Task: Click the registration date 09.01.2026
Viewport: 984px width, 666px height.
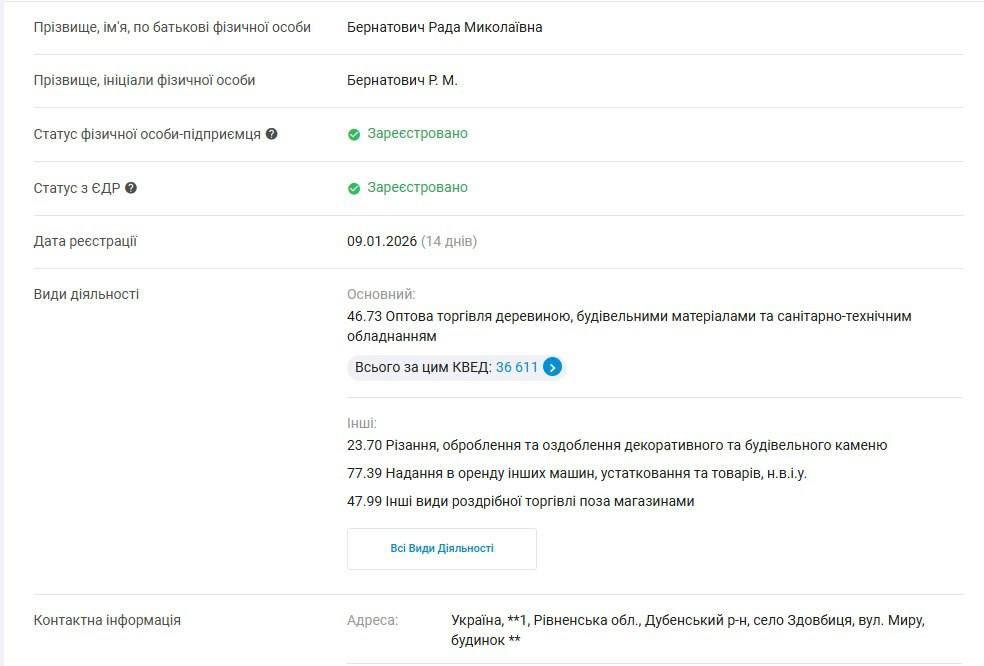Action: pyautogui.click(x=381, y=241)
